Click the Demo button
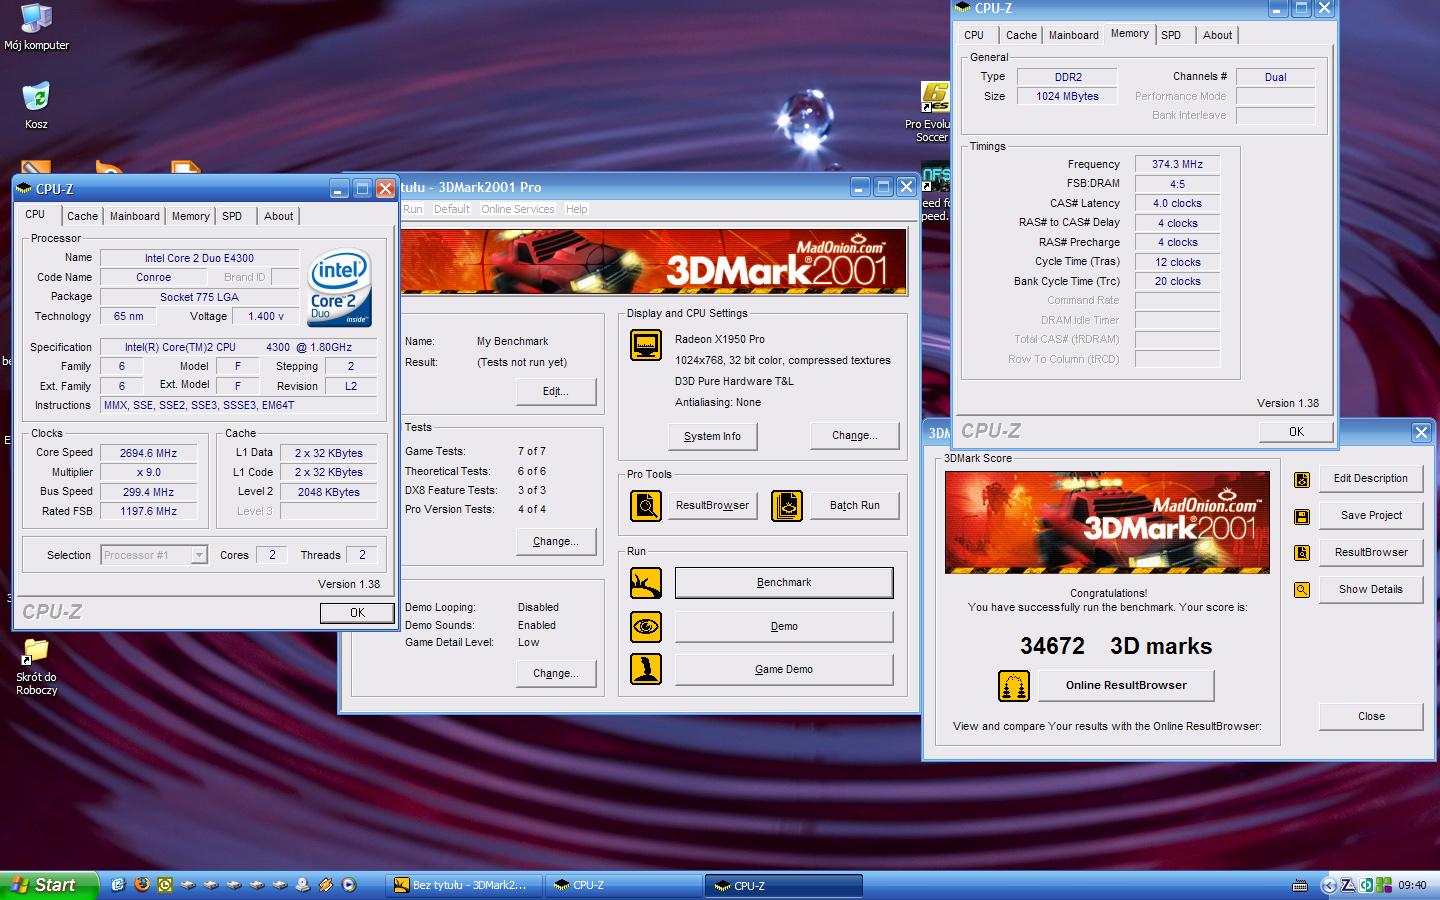This screenshot has height=900, width=1440. [784, 626]
